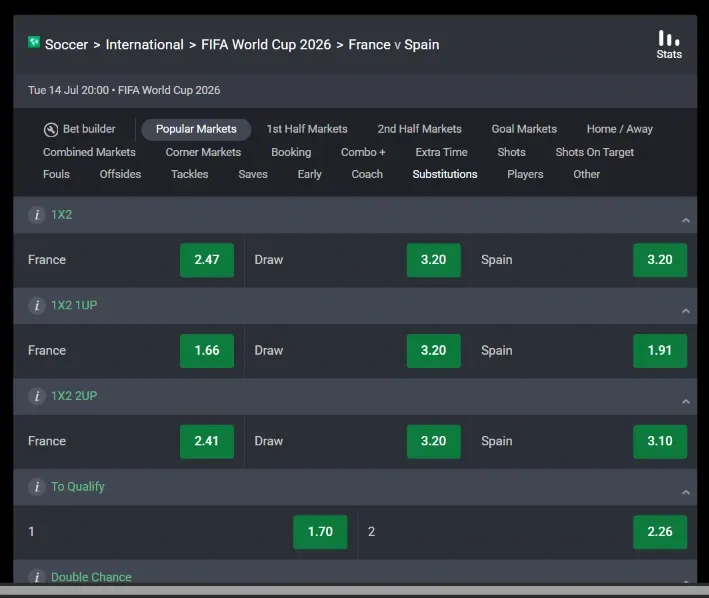Open the Fouls tab
The height and width of the screenshot is (598, 709).
pos(57,174)
